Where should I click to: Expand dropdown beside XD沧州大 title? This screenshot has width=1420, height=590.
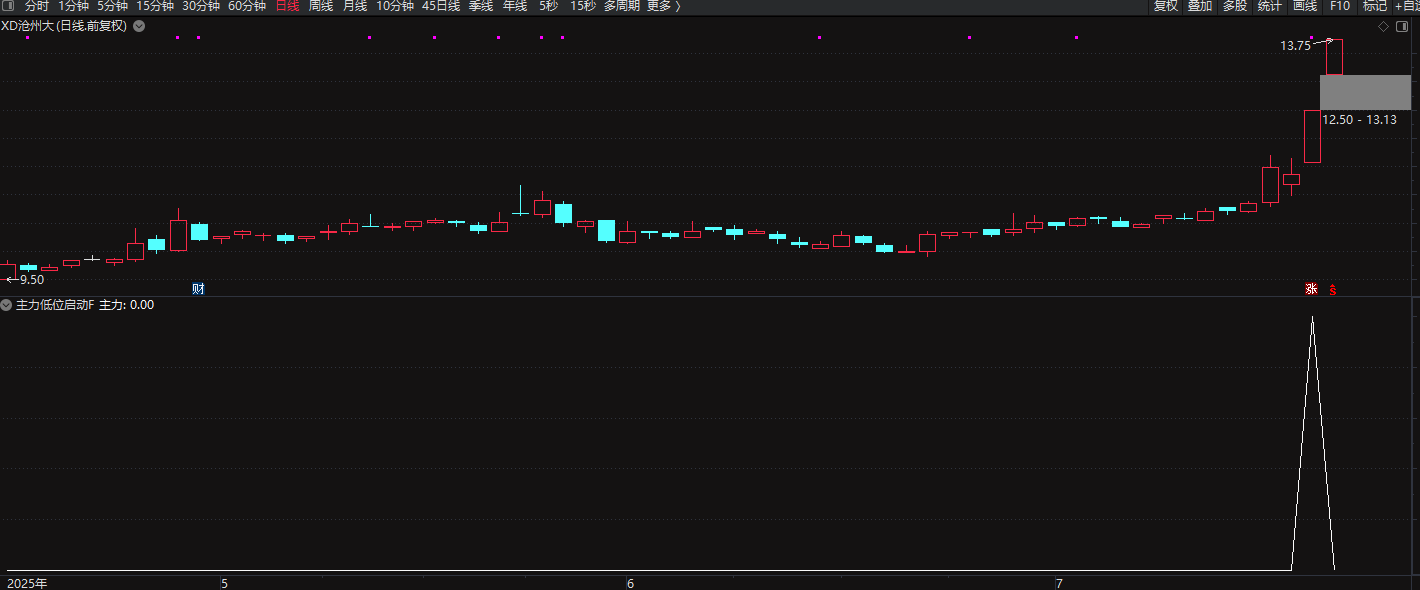(139, 26)
